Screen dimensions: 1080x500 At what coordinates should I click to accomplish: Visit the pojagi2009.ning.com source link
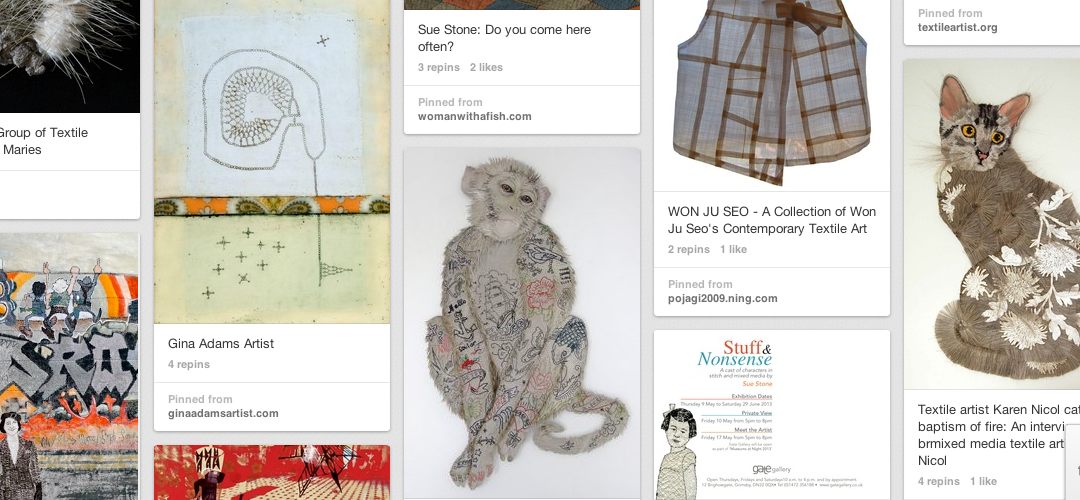click(723, 298)
